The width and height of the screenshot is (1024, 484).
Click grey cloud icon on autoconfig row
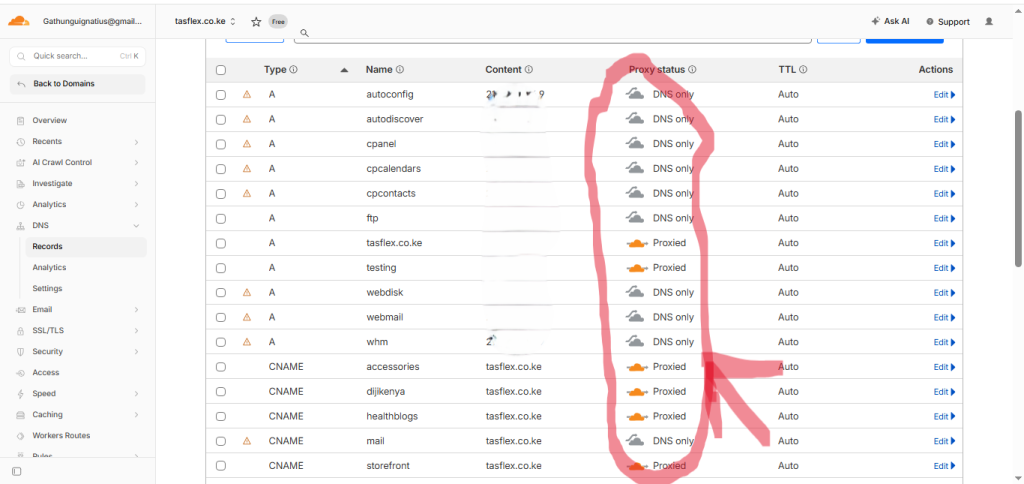point(635,94)
